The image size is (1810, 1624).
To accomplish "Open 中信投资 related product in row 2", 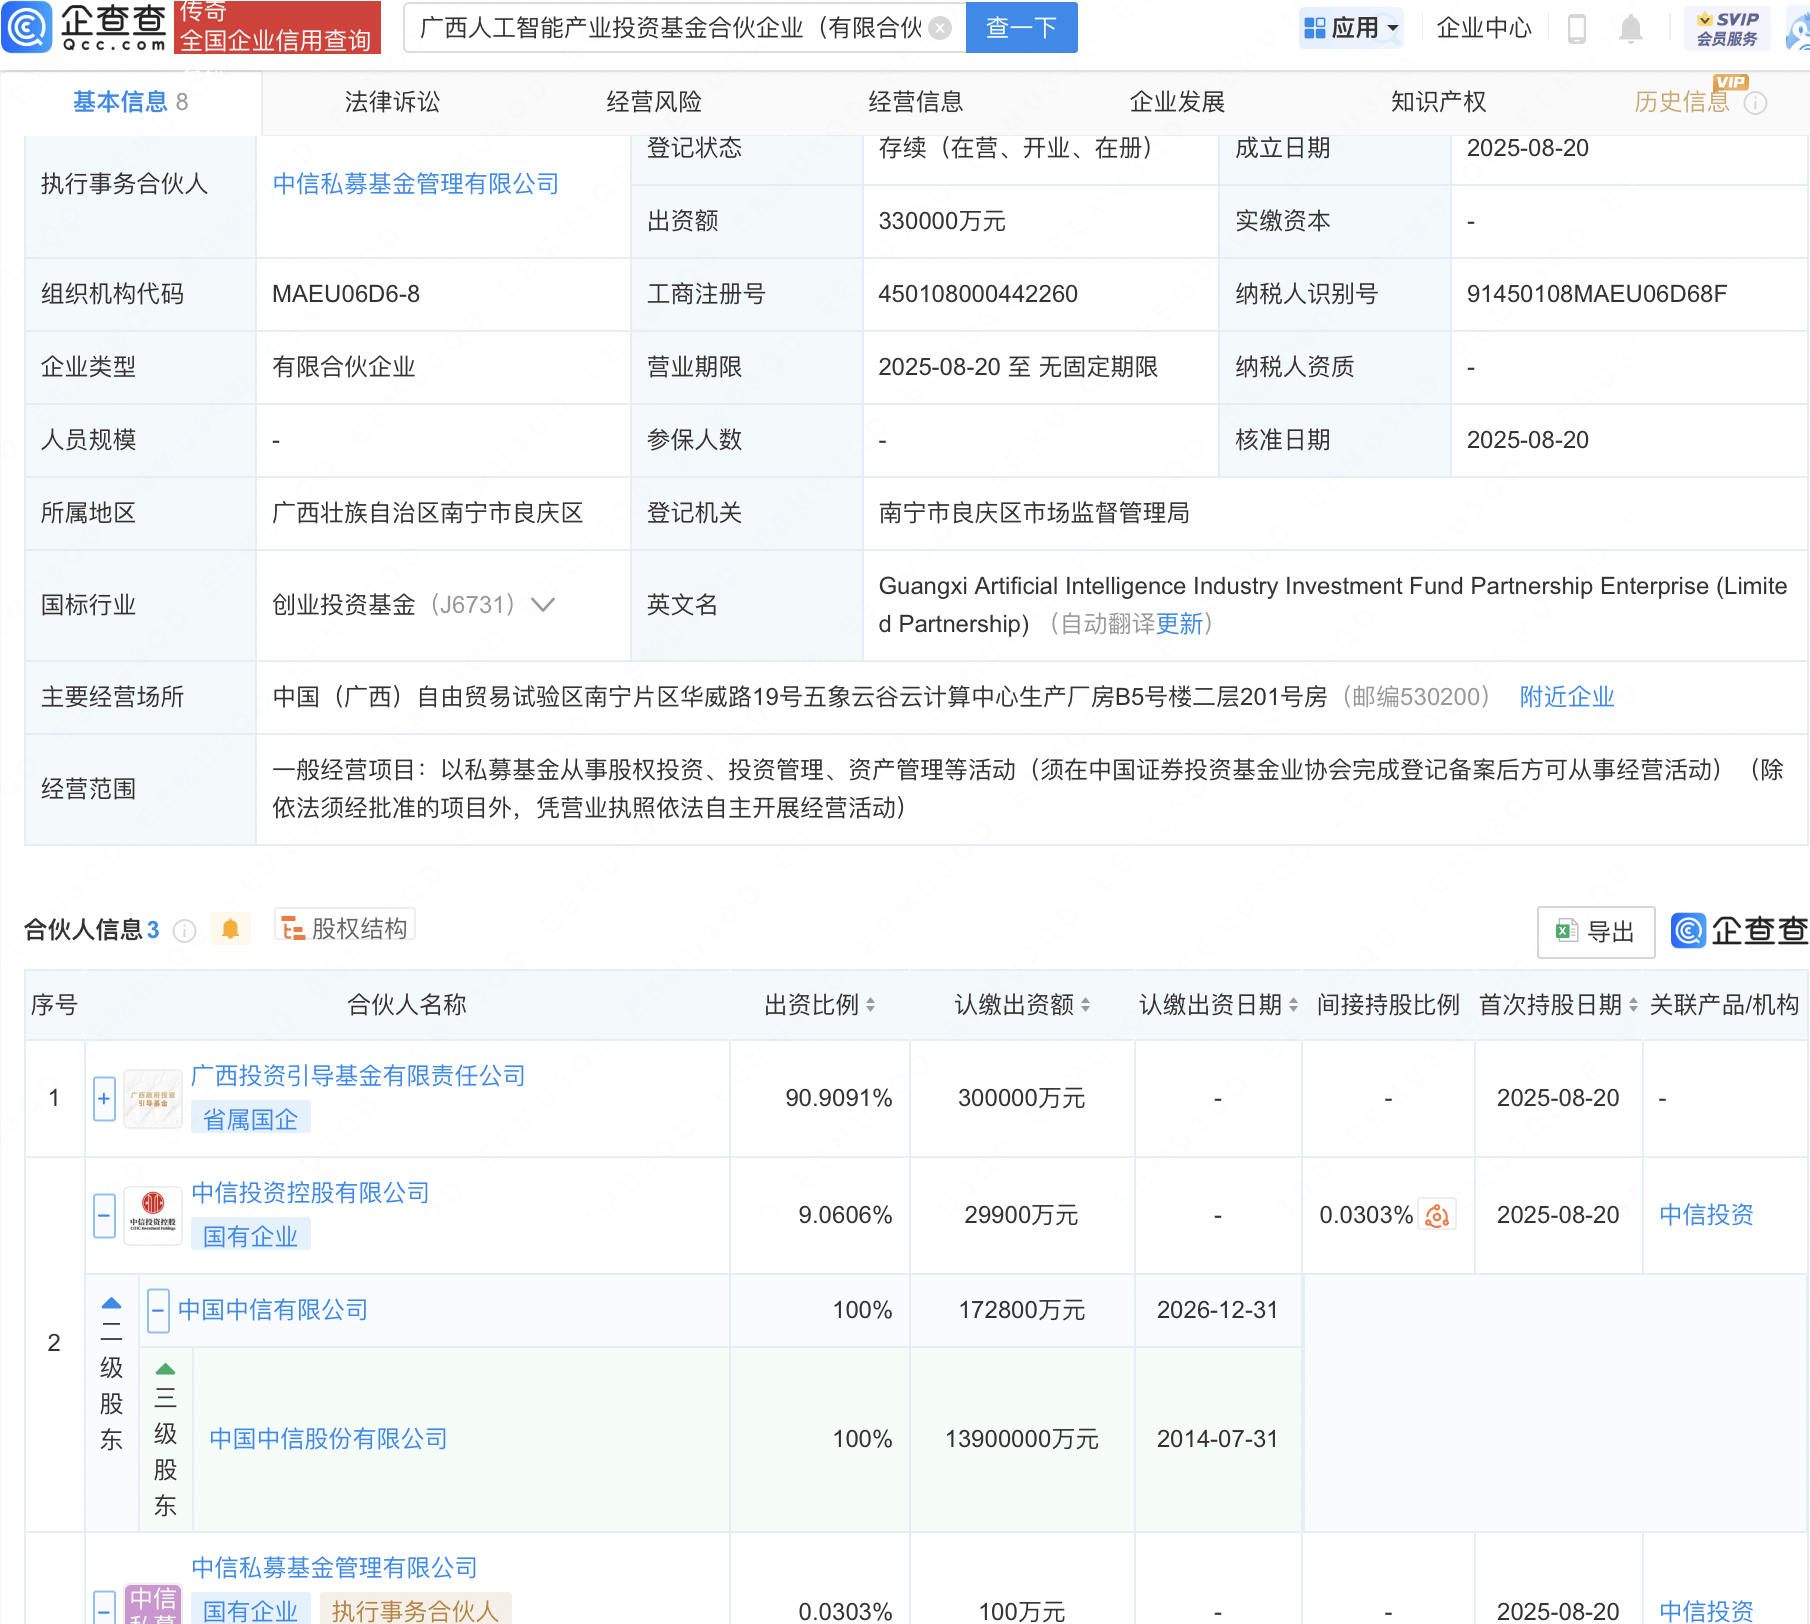I will (1706, 1215).
